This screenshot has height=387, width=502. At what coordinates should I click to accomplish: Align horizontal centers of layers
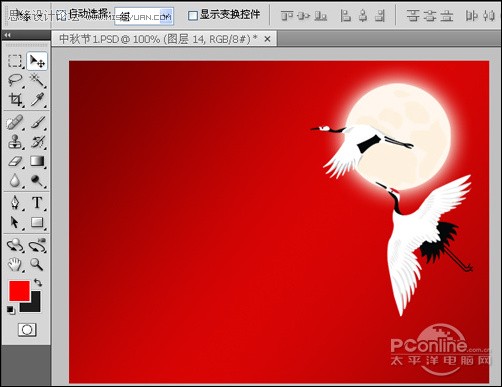tap(363, 15)
